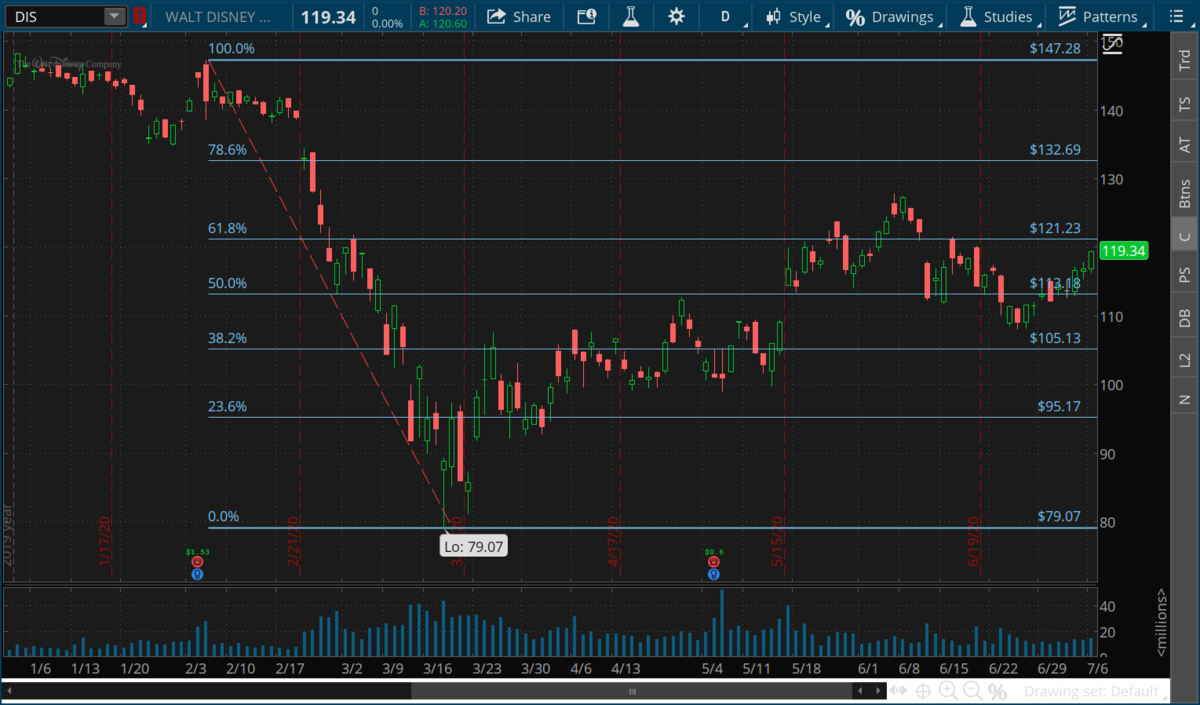Open the AT sidebar tab
The width and height of the screenshot is (1200, 705).
click(x=1185, y=146)
